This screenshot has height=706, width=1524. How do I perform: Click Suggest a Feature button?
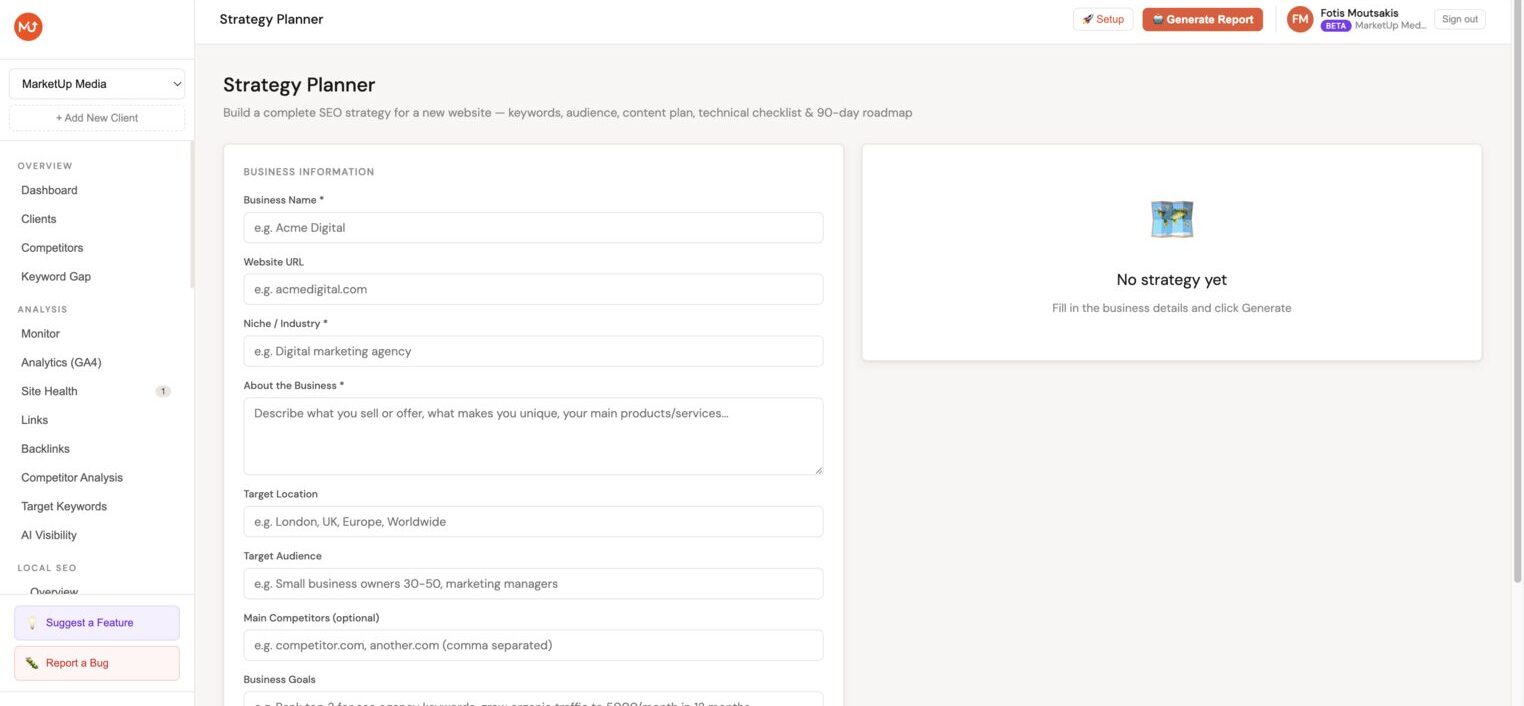97,623
